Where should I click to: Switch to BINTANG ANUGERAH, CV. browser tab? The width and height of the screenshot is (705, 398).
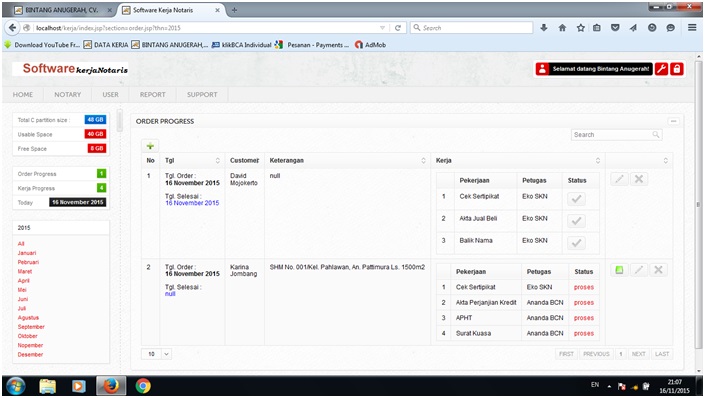(x=62, y=10)
